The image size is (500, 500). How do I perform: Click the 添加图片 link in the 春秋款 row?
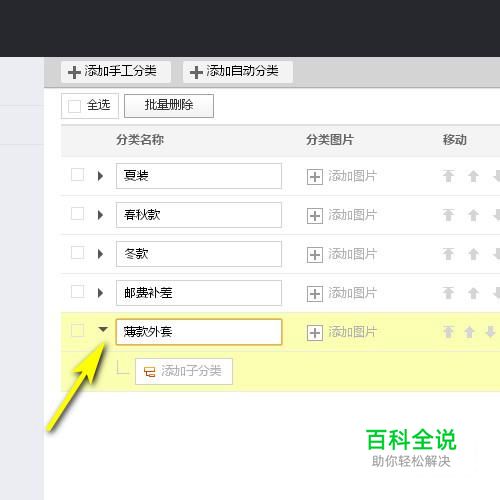tap(352, 215)
